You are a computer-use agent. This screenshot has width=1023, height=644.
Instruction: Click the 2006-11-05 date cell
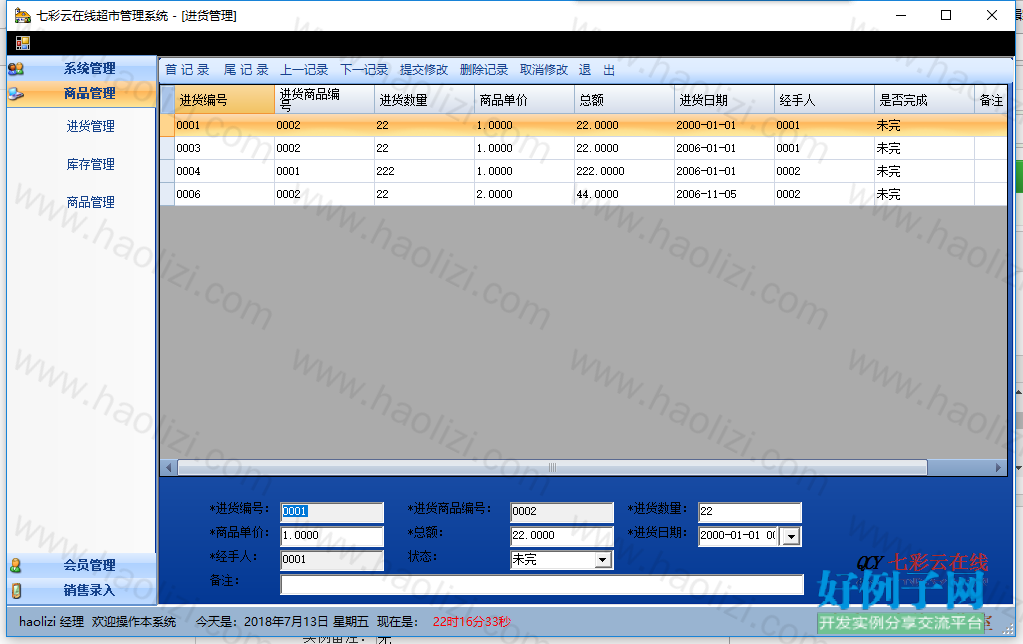coord(724,194)
